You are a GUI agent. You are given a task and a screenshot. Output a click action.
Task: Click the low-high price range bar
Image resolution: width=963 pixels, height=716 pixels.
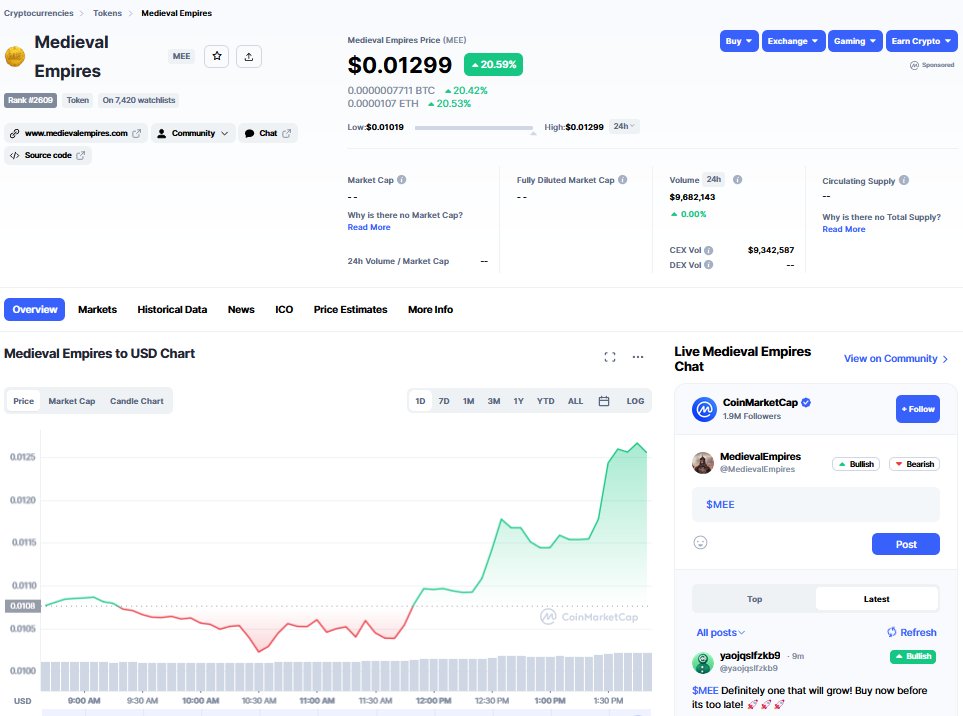[474, 128]
